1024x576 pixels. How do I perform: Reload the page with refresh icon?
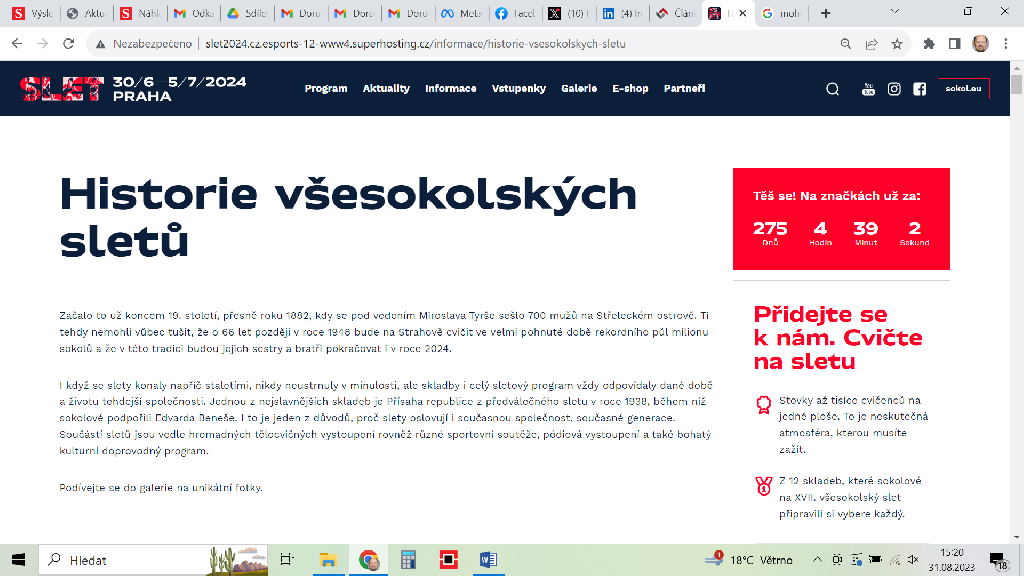pos(69,44)
